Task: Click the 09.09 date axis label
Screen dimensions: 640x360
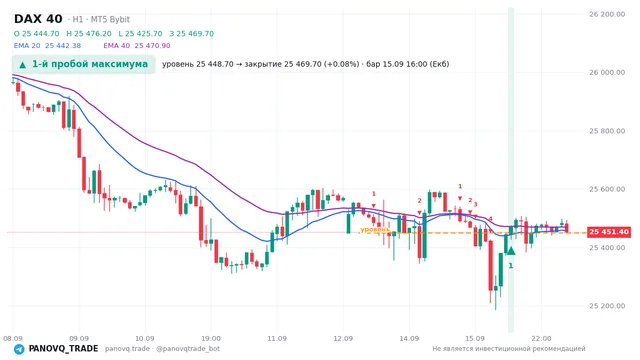Action: (79, 338)
